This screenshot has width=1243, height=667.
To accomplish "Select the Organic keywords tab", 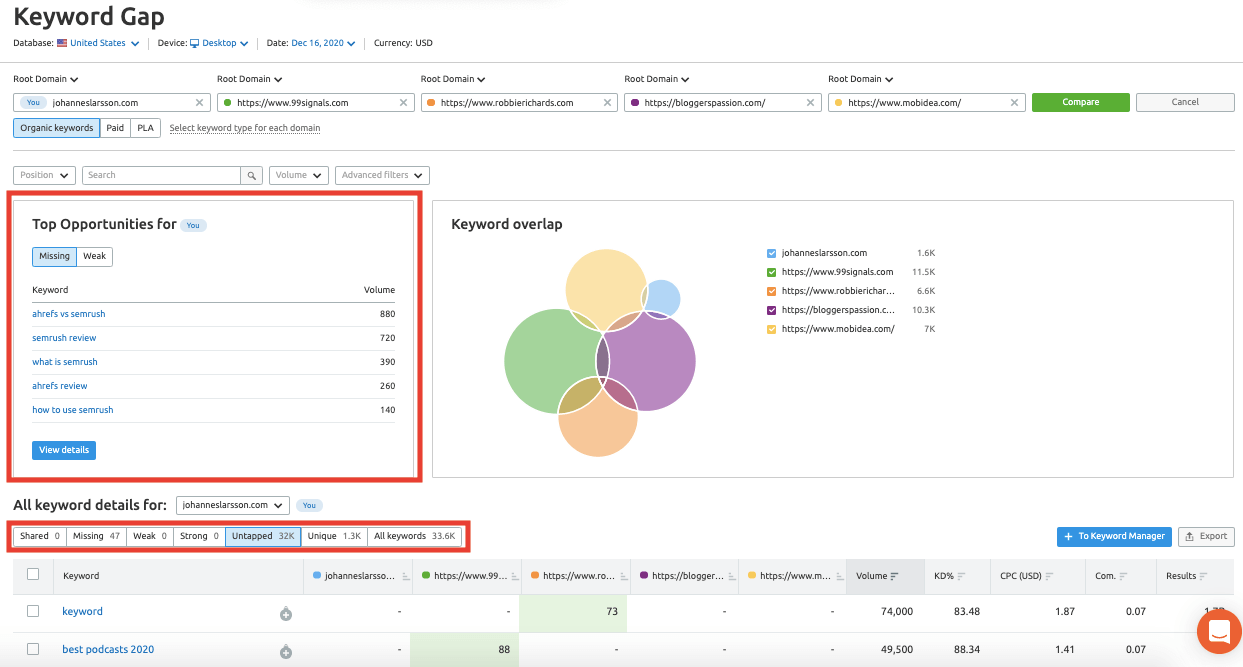I will 57,128.
